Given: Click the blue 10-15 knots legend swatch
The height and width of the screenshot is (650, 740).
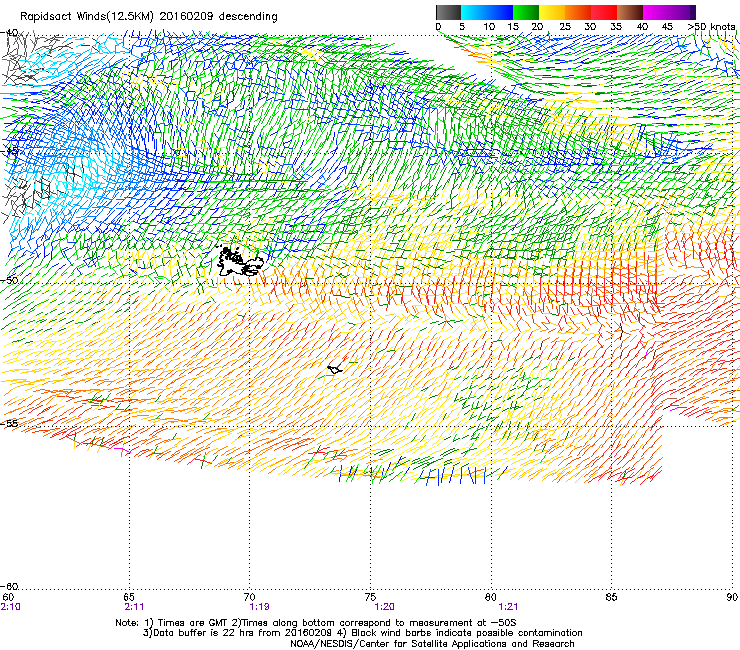Looking at the screenshot, I should click(500, 12).
